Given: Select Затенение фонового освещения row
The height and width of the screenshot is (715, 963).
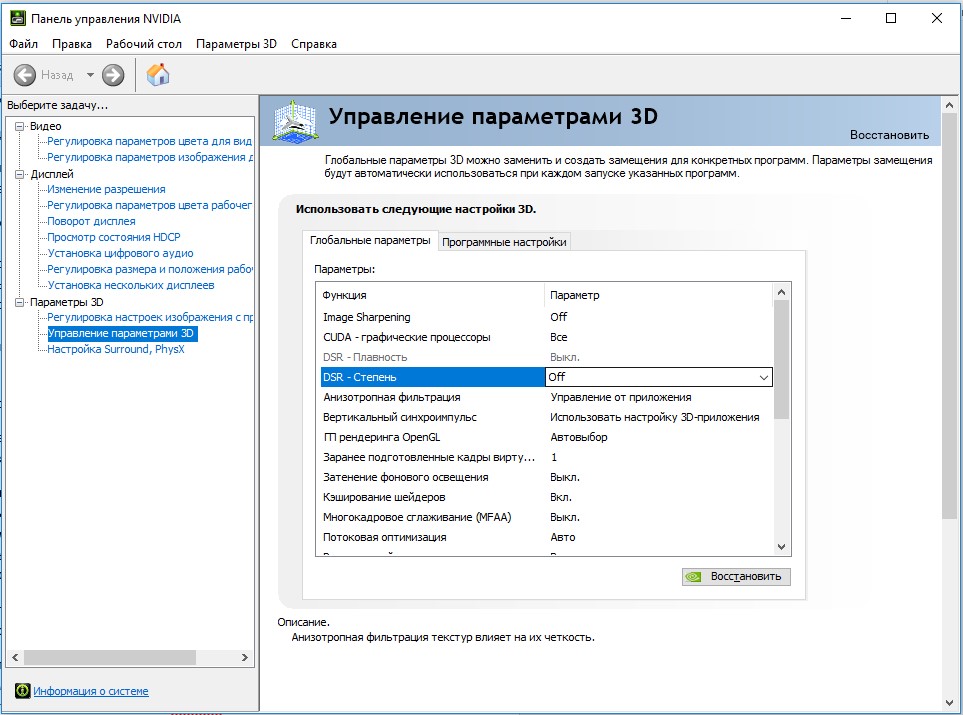Looking at the screenshot, I should tap(546, 477).
